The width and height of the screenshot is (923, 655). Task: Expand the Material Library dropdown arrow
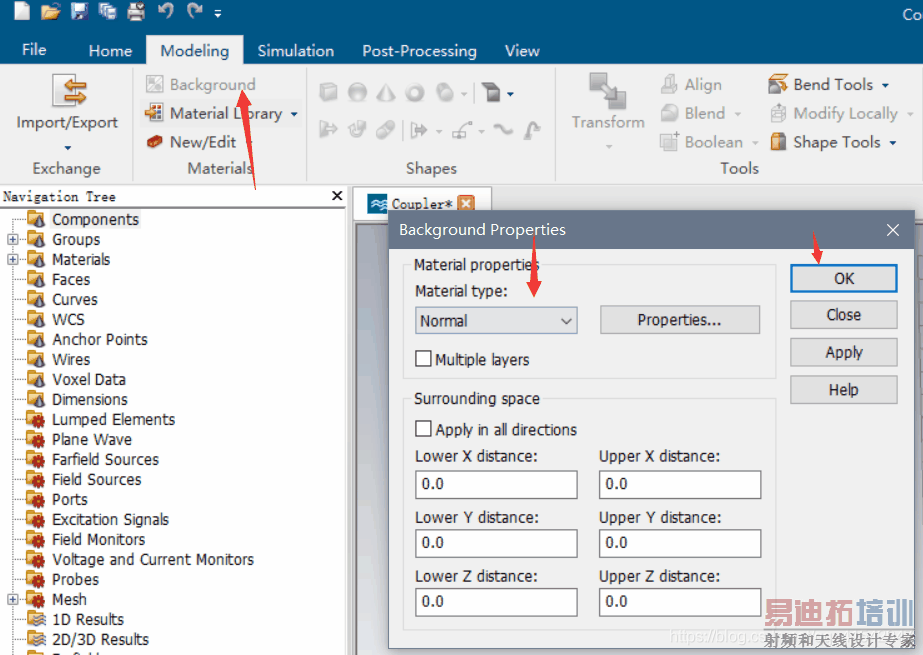tap(294, 114)
